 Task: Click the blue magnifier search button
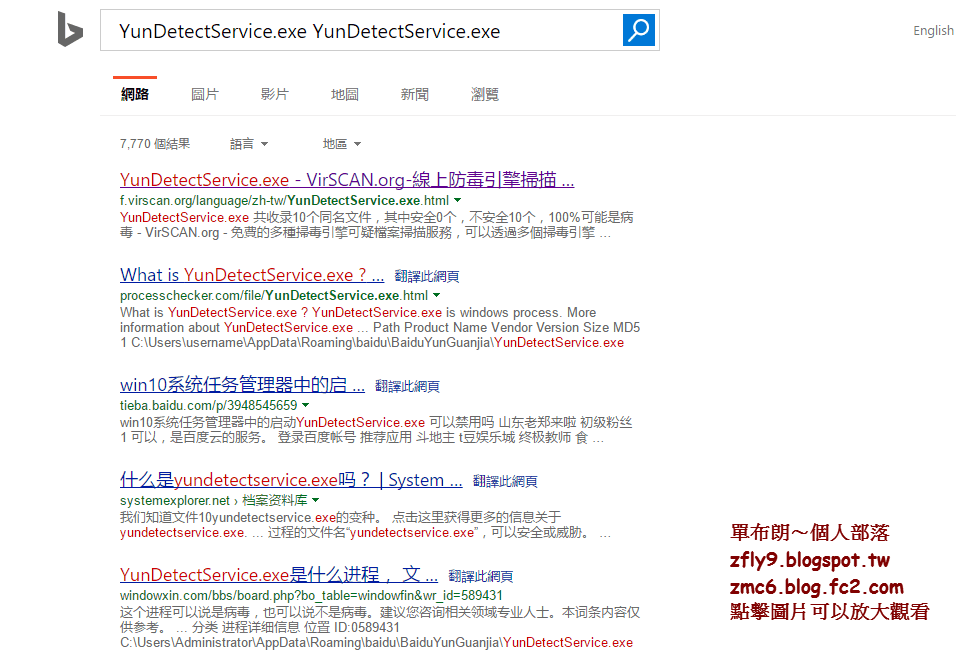(638, 30)
